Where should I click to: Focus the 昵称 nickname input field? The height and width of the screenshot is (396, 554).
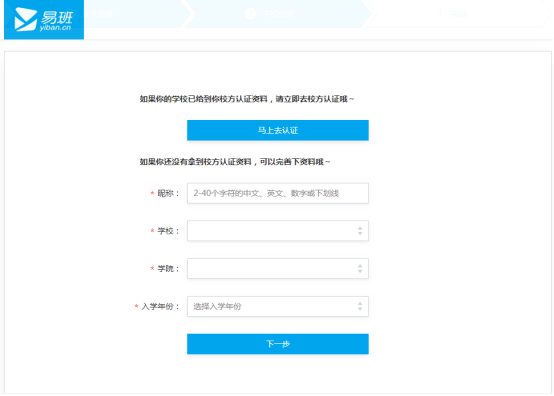pos(278,193)
